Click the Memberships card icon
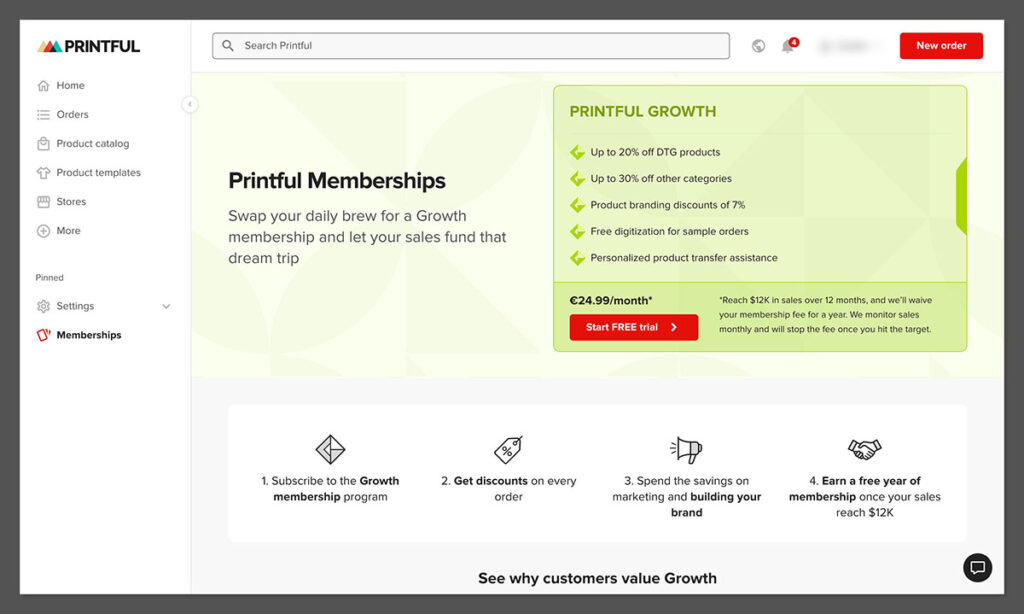1024x614 pixels. 43,335
